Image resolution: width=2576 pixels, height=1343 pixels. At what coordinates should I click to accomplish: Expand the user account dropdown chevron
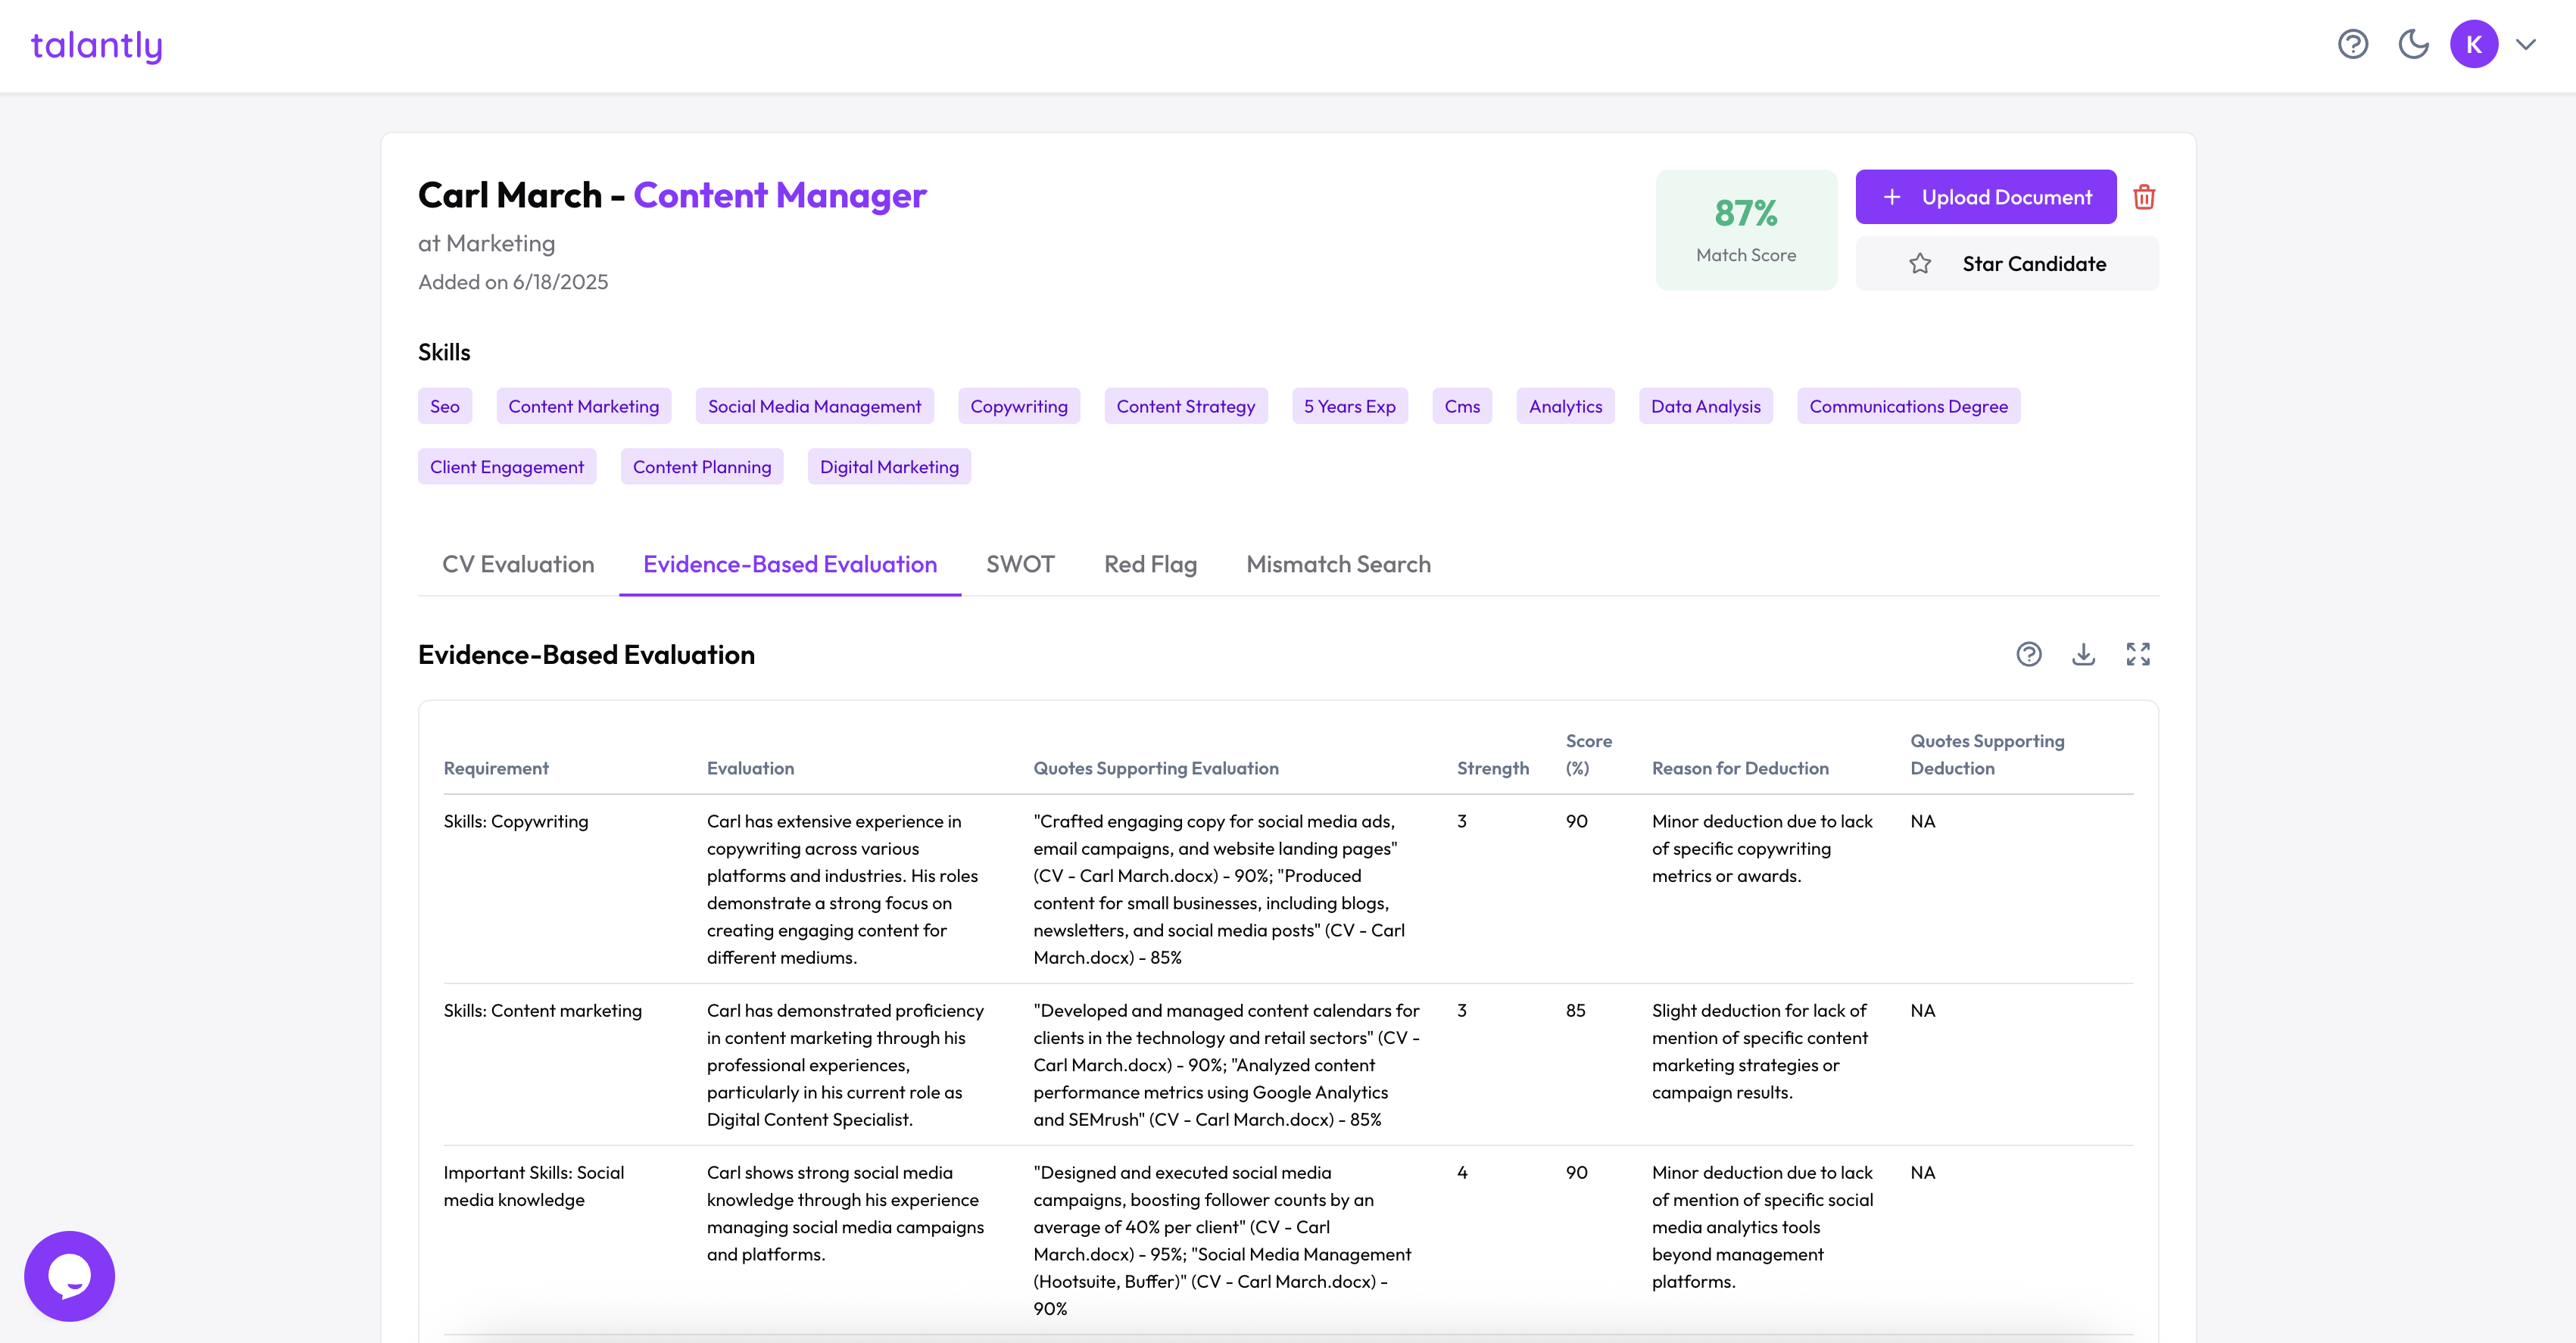coord(2526,45)
